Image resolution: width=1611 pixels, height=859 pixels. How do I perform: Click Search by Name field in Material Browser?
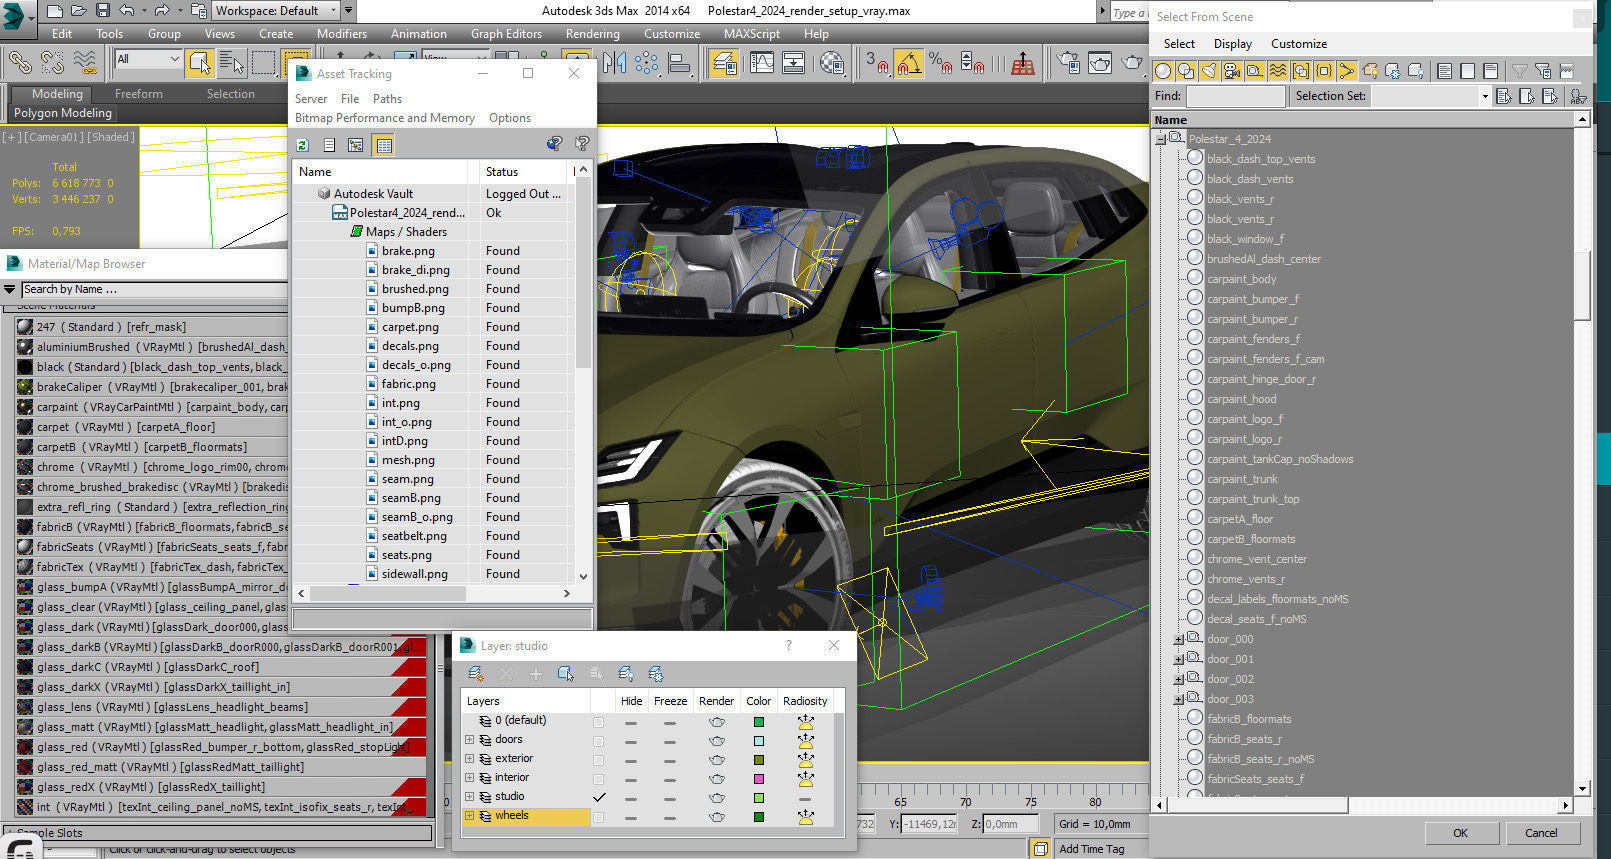(x=154, y=289)
